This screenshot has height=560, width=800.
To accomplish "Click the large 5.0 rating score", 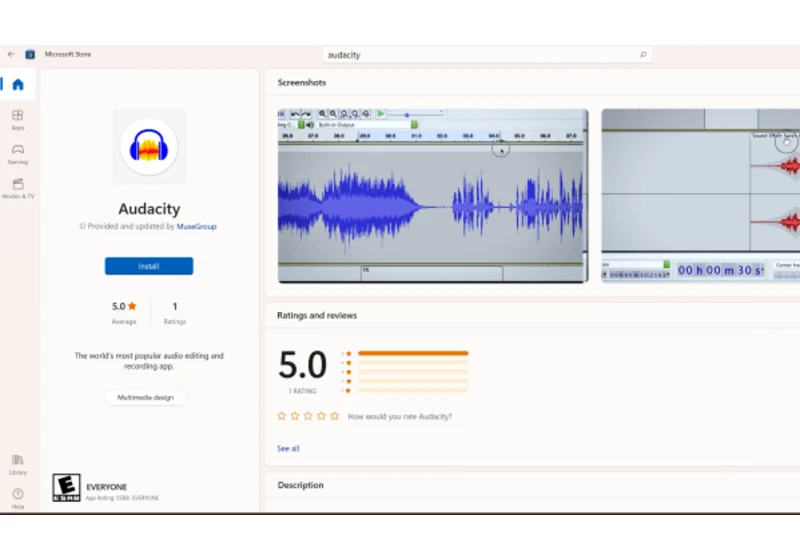I will coord(303,365).
